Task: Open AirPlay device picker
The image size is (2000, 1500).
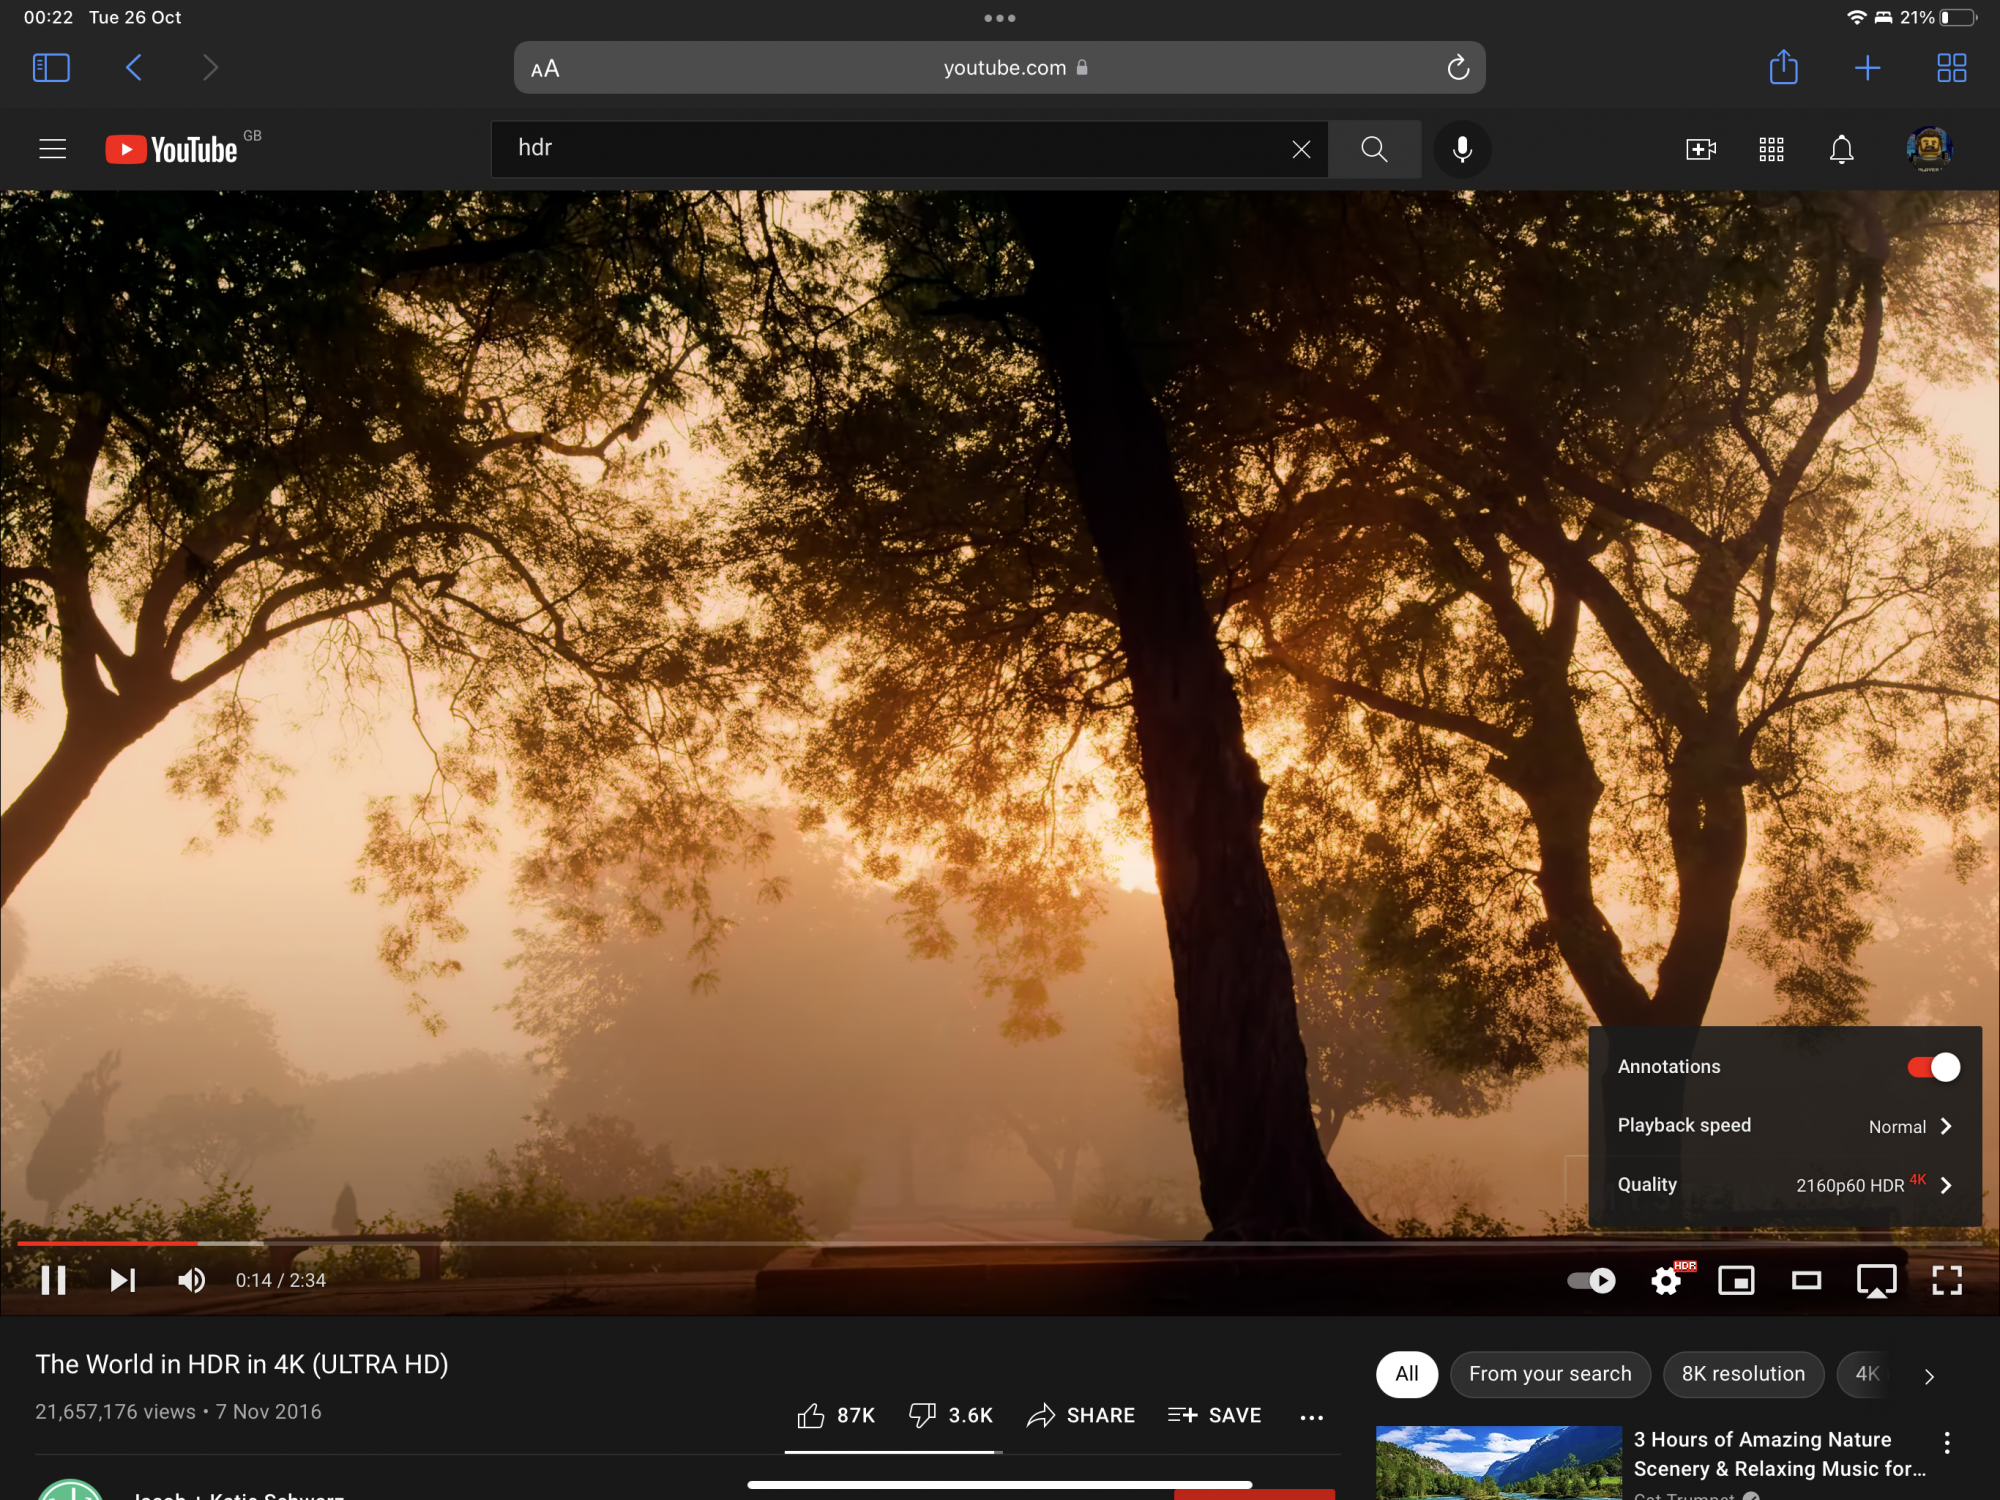Action: (x=1876, y=1280)
